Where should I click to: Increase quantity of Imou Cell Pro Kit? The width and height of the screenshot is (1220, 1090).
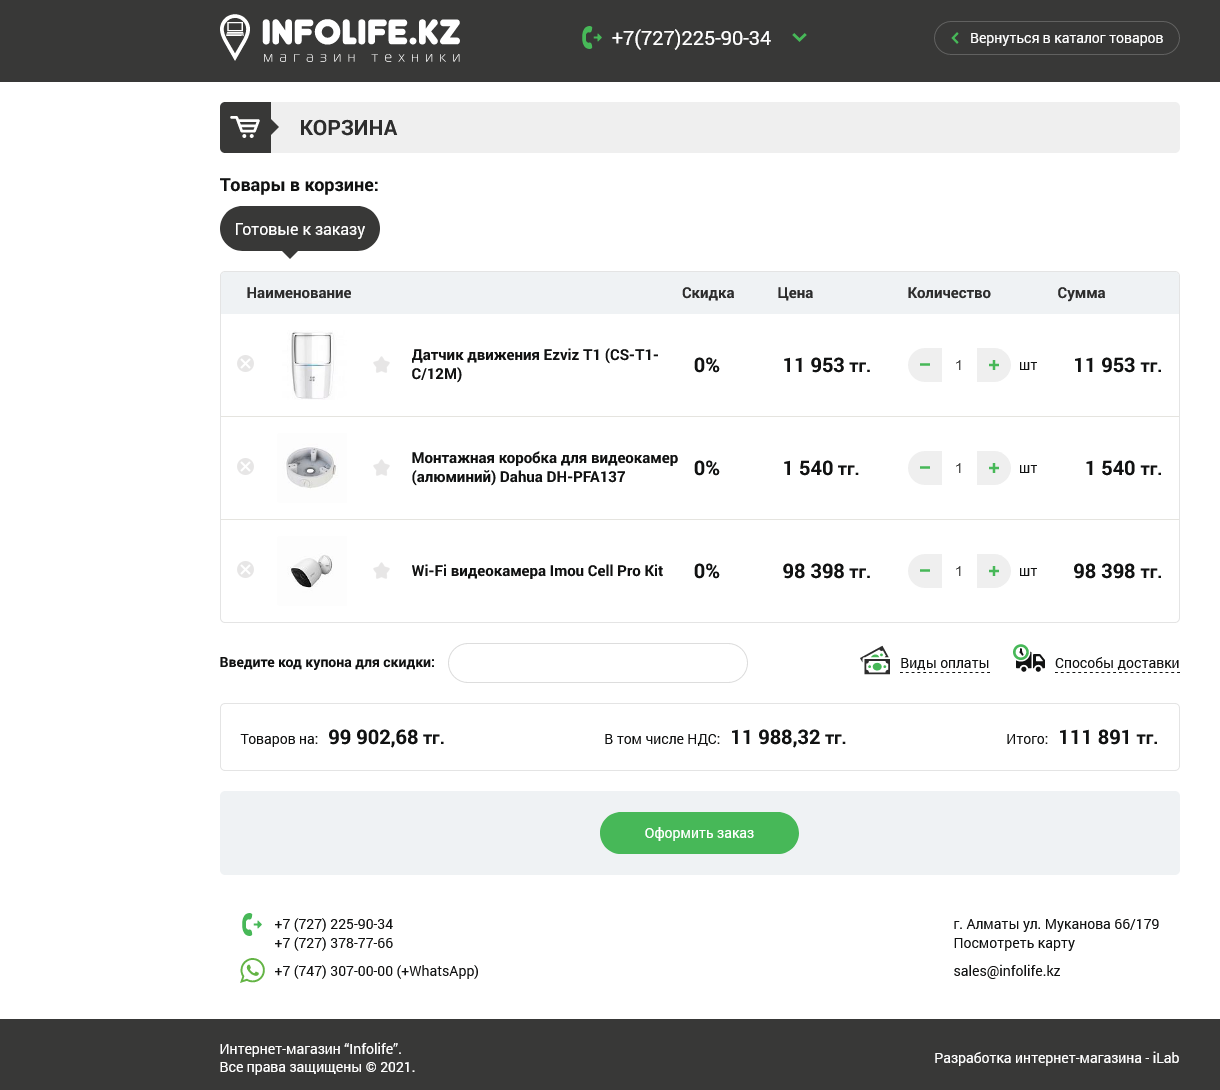pos(993,571)
